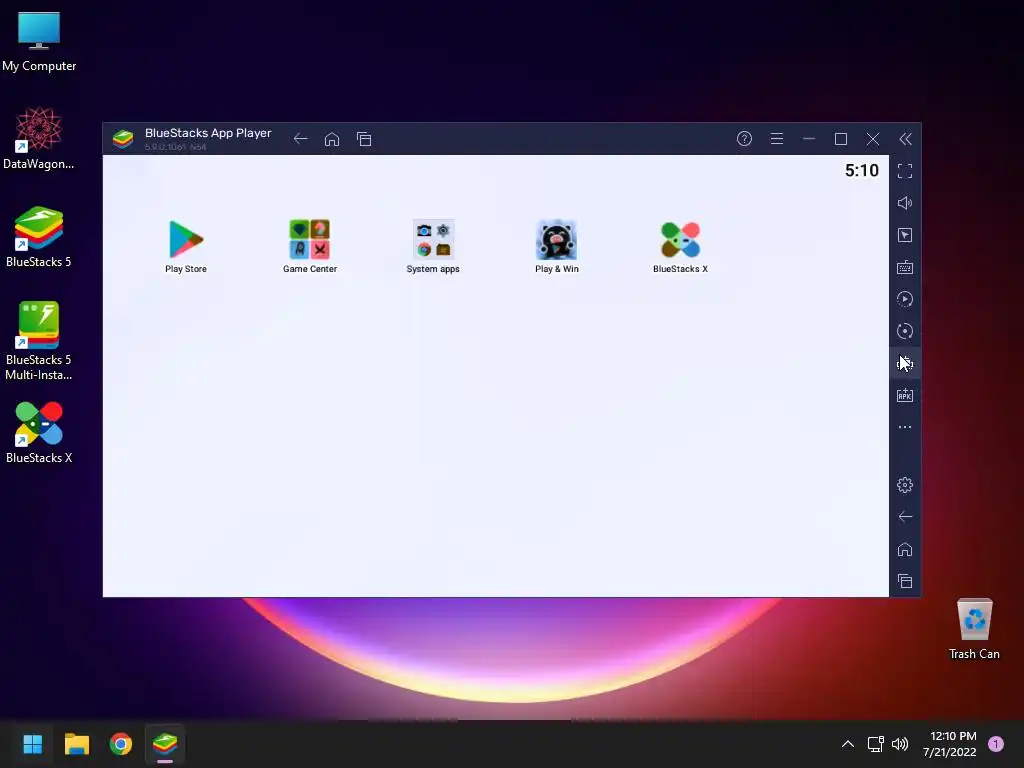Launch Game Center in BlueStacks
The width and height of the screenshot is (1024, 768).
pos(310,246)
